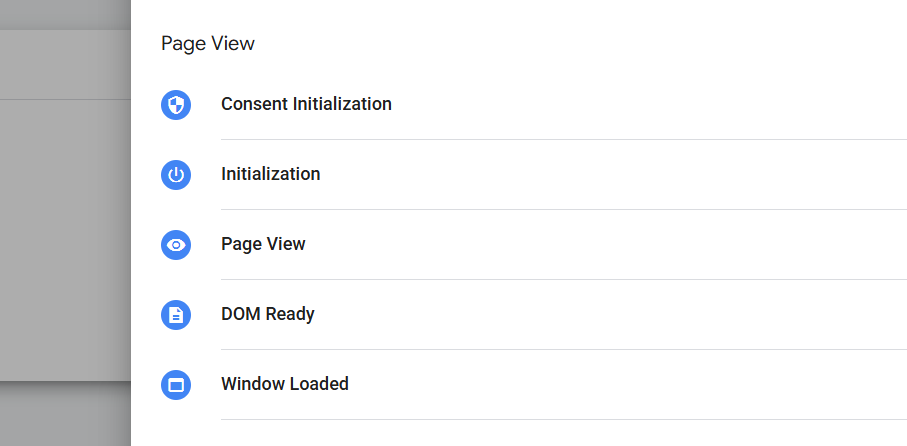Click blank space right of Consent Initialization
Viewport: 907px width, 446px height.
click(x=650, y=104)
